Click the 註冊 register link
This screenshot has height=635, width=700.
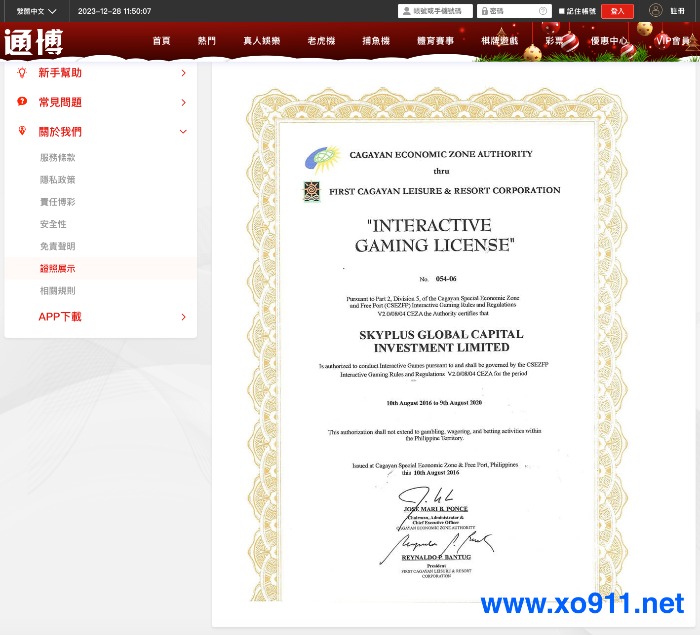(677, 11)
